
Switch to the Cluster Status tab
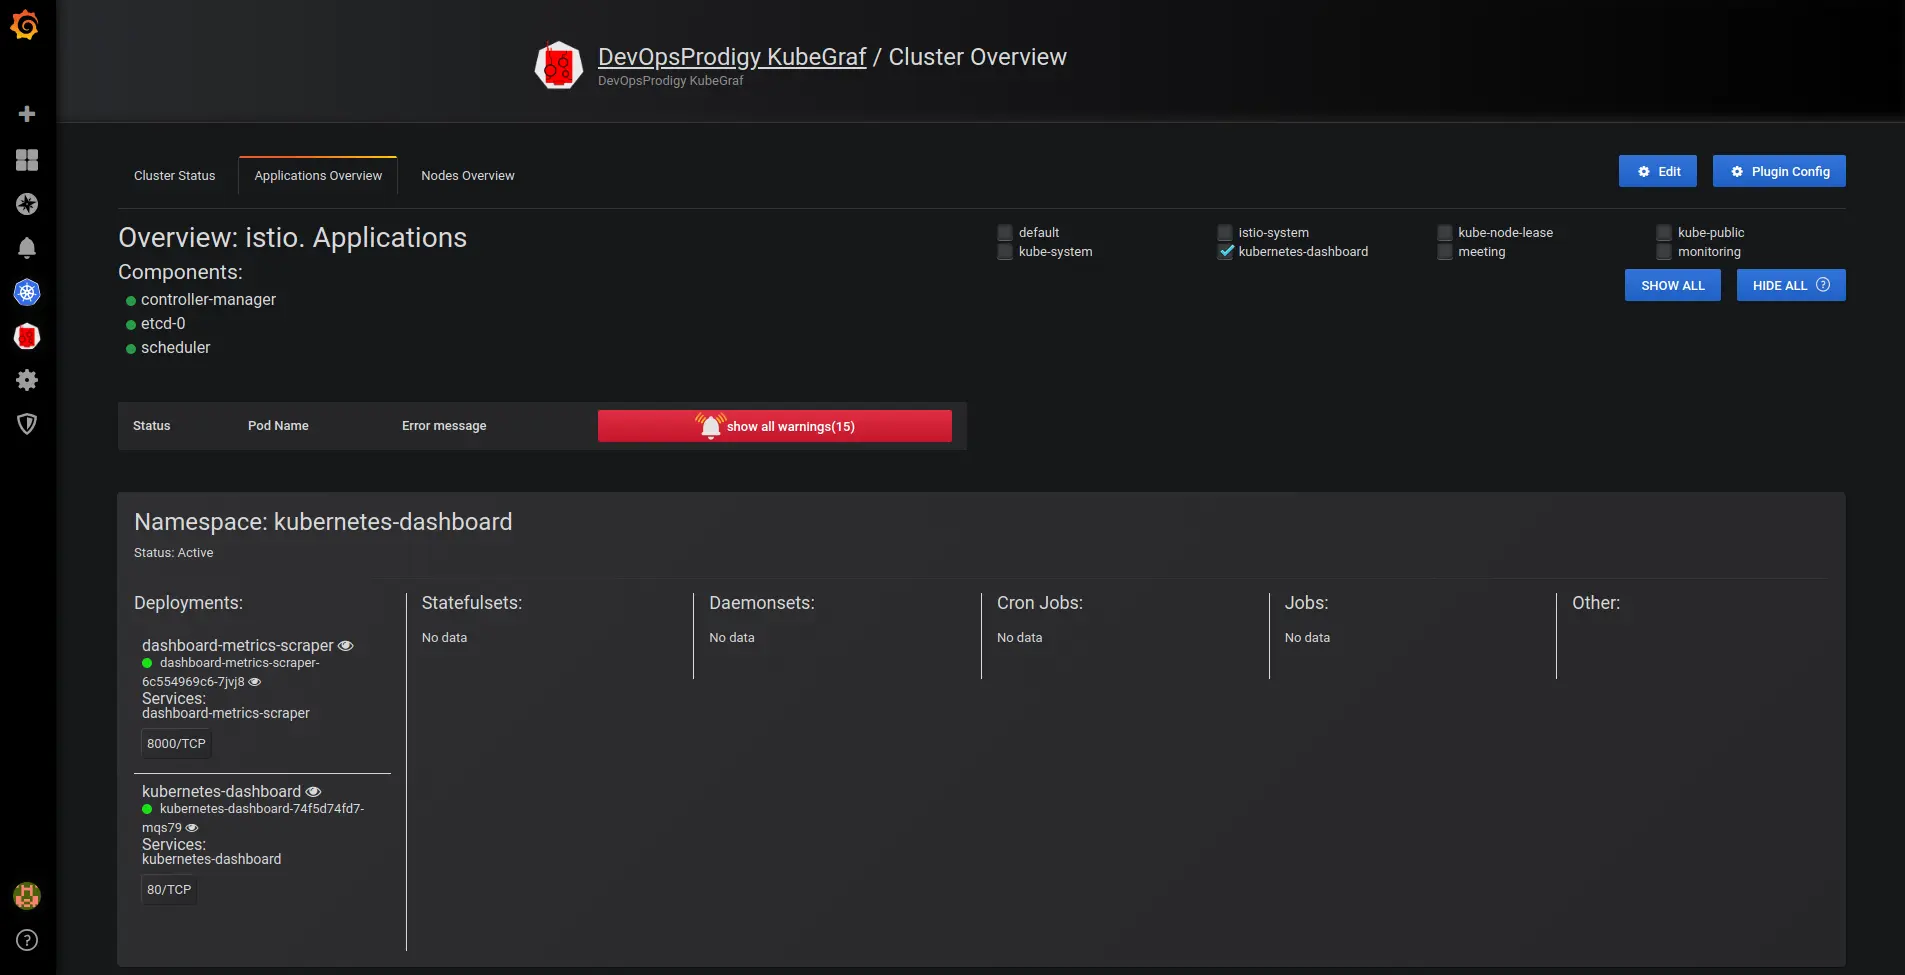click(174, 175)
